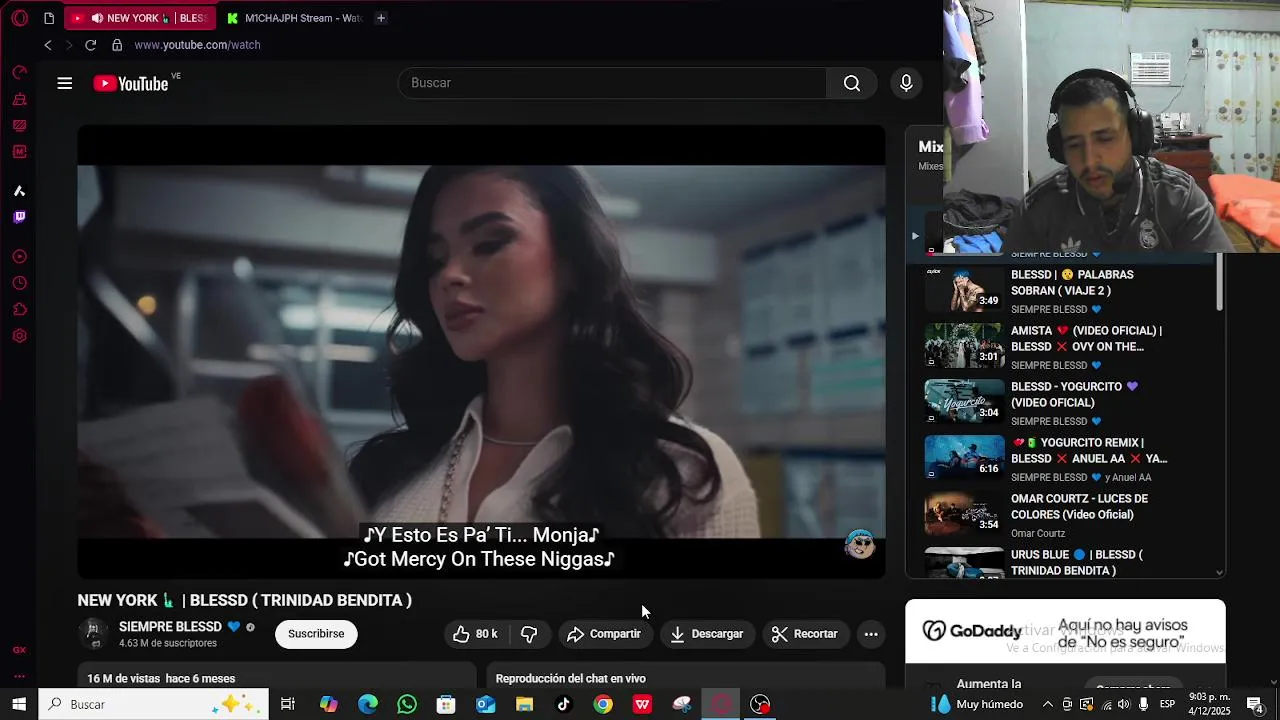
Task: Open the tab islands page icon
Action: [49, 18]
